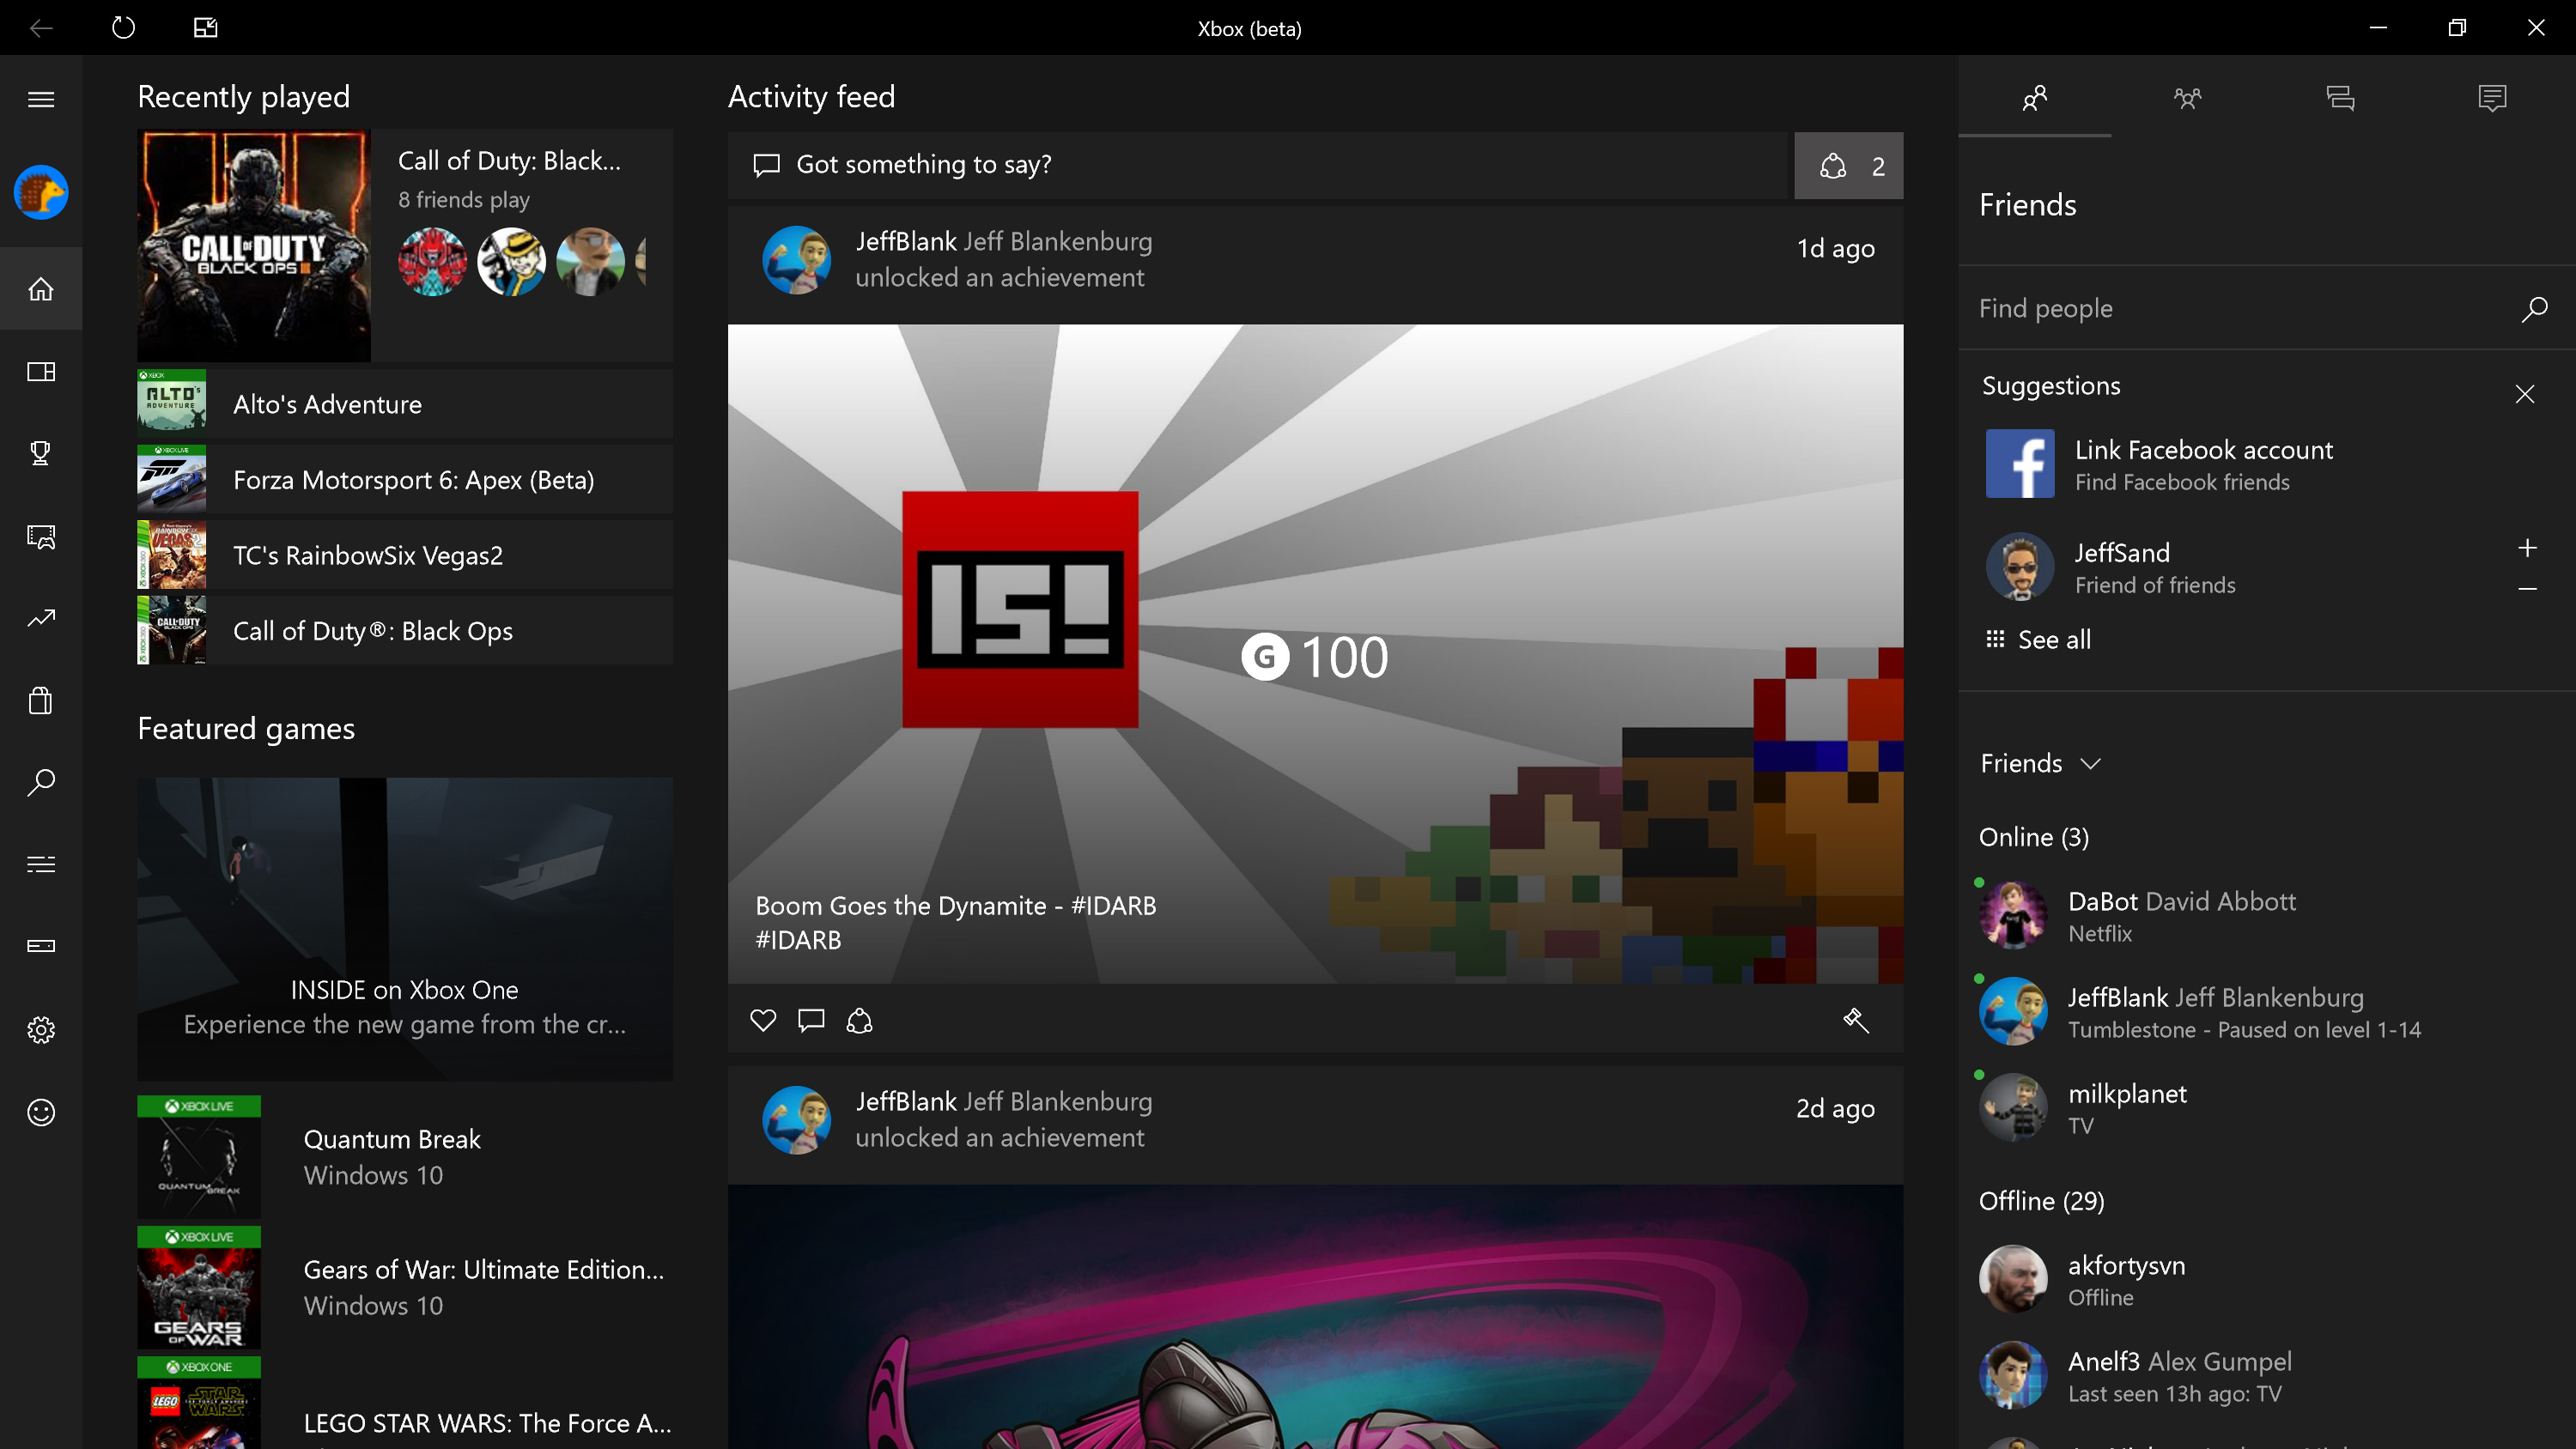Open Game DVR captures icon
Viewport: 2576px width, 1449px height.
click(41, 536)
